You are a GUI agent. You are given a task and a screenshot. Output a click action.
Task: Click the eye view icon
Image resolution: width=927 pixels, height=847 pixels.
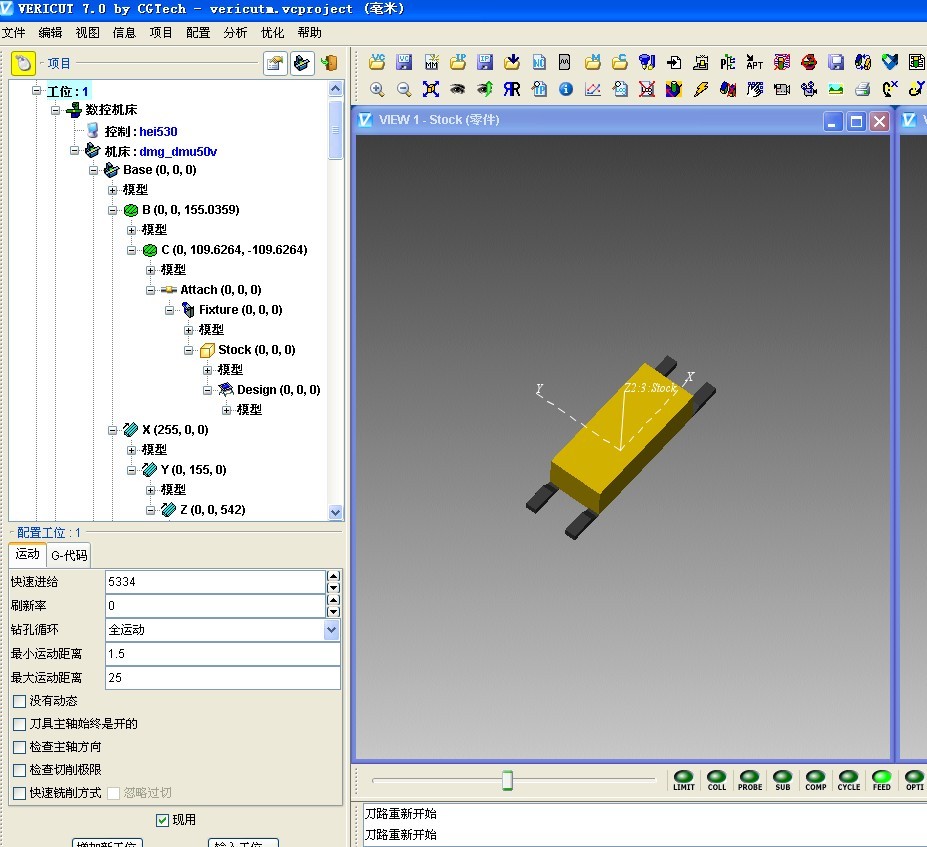pyautogui.click(x=458, y=89)
